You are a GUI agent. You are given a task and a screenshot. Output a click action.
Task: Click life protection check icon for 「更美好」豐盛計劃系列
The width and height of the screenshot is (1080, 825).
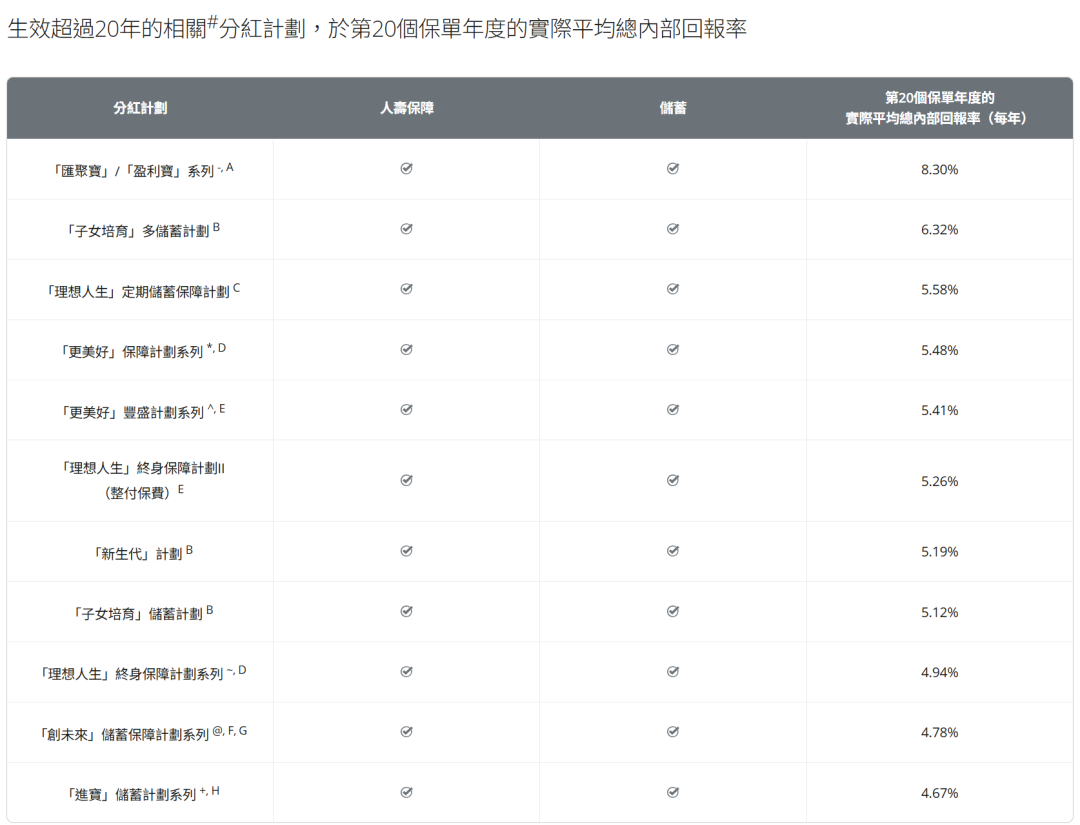(x=406, y=410)
